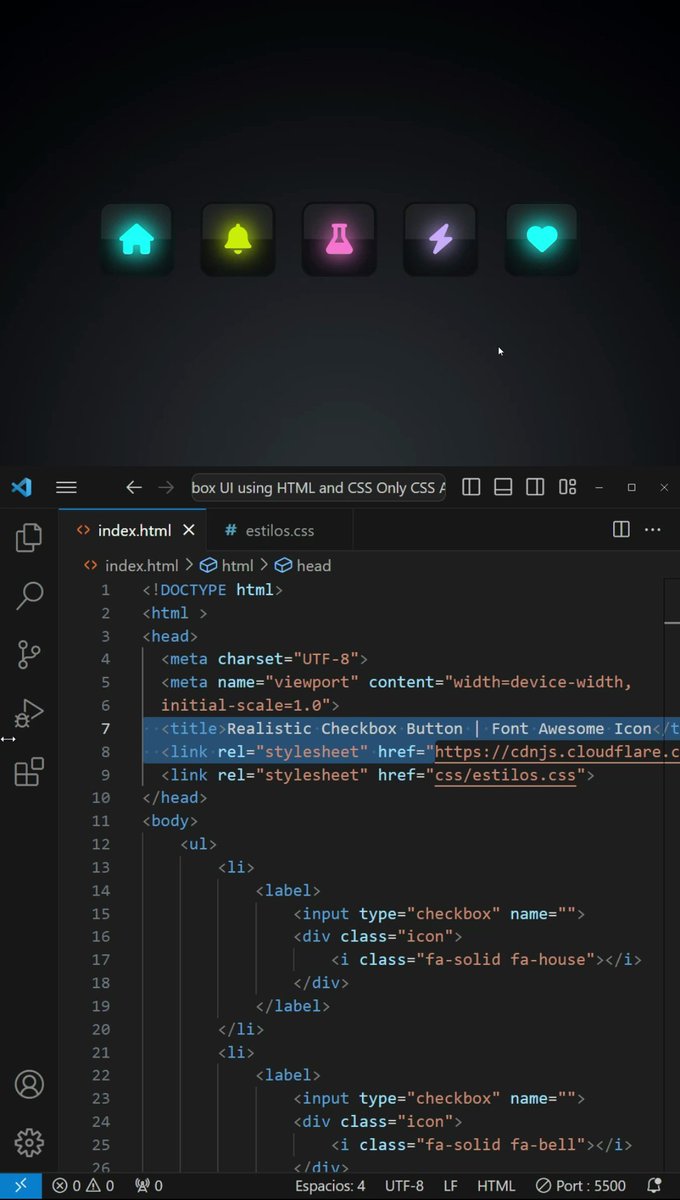
Task: Toggle the glowing home icon button
Action: (136, 240)
